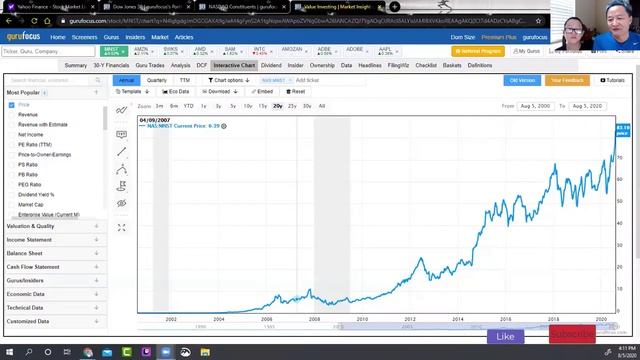Enable Dividend Yield % checkbox

[11, 195]
